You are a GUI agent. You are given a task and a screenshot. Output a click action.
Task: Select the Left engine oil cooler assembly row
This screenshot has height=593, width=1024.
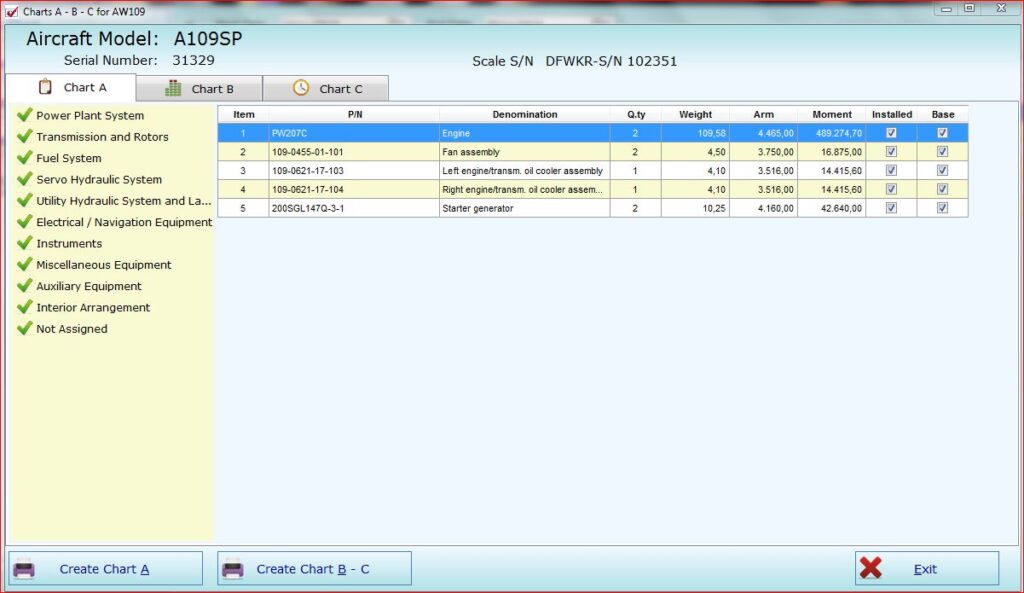[522, 171]
